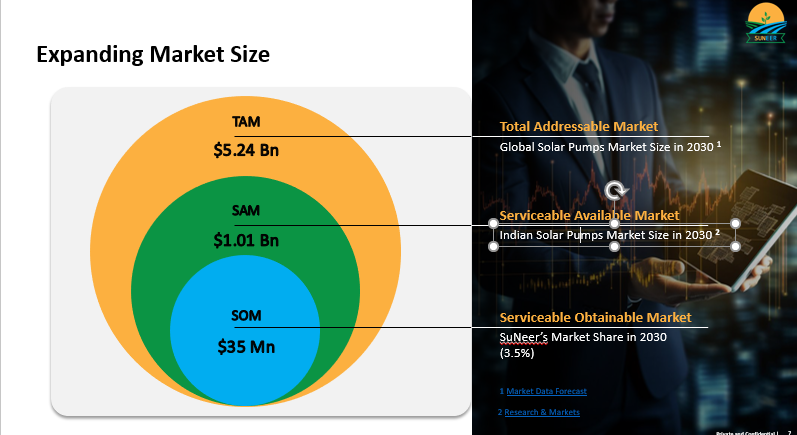Select the Expanding Market Size title
Viewport: 797px width, 435px height.
click(152, 54)
